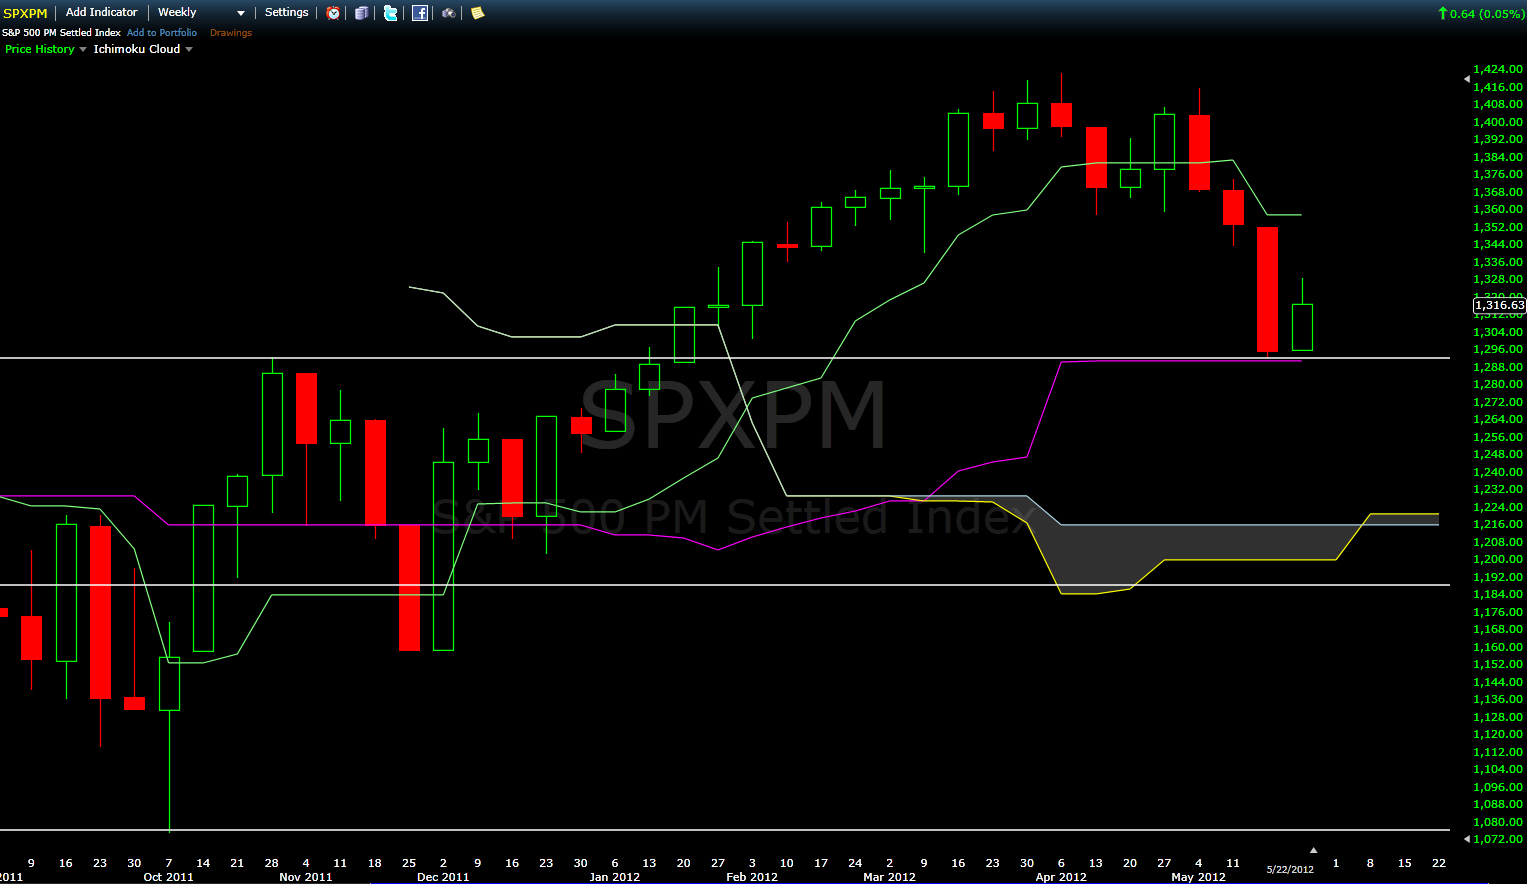
Task: Click the Nov 2011 time axis label
Action: coord(306,877)
